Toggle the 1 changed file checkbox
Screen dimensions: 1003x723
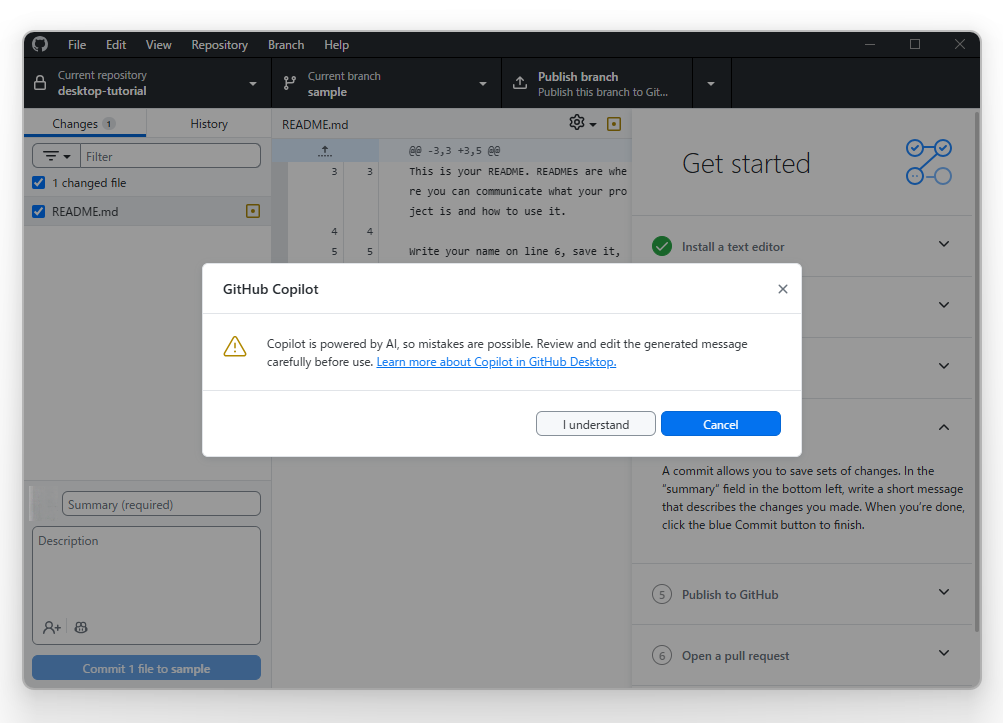click(x=37, y=182)
